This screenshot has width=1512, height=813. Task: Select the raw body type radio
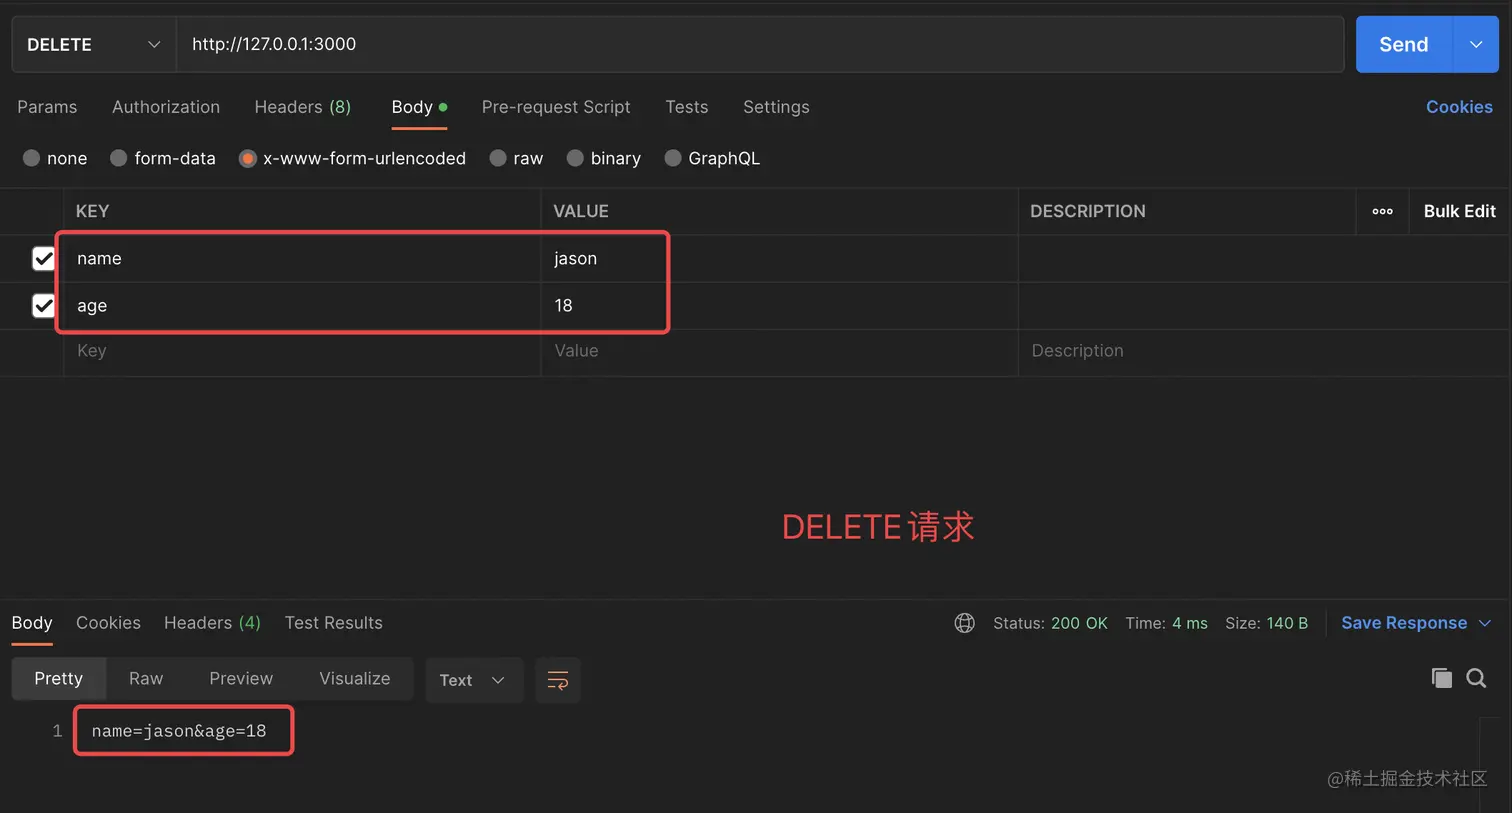(x=497, y=158)
